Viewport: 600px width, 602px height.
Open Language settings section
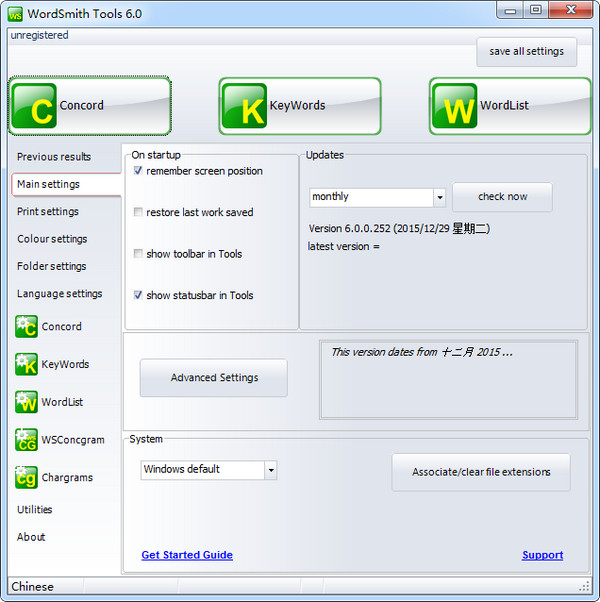pos(60,294)
